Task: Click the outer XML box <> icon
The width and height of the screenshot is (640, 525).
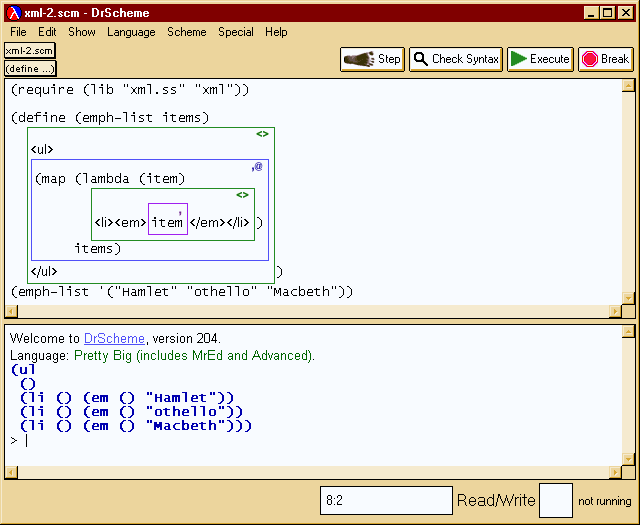Action: (262, 134)
